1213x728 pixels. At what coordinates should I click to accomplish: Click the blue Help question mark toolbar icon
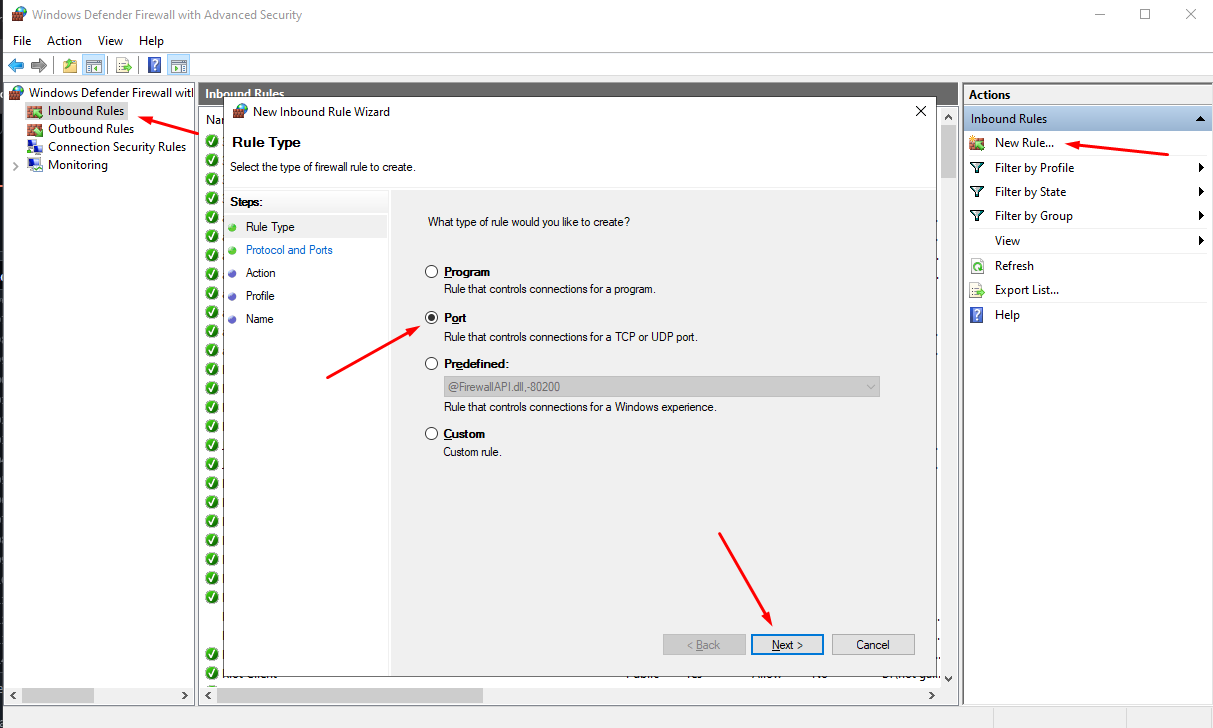click(x=155, y=66)
